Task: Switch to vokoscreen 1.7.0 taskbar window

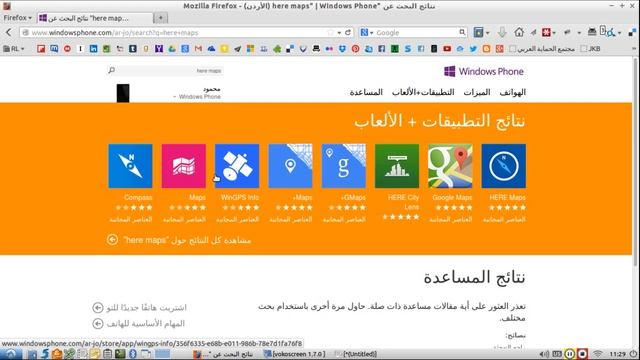Action: [295, 354]
